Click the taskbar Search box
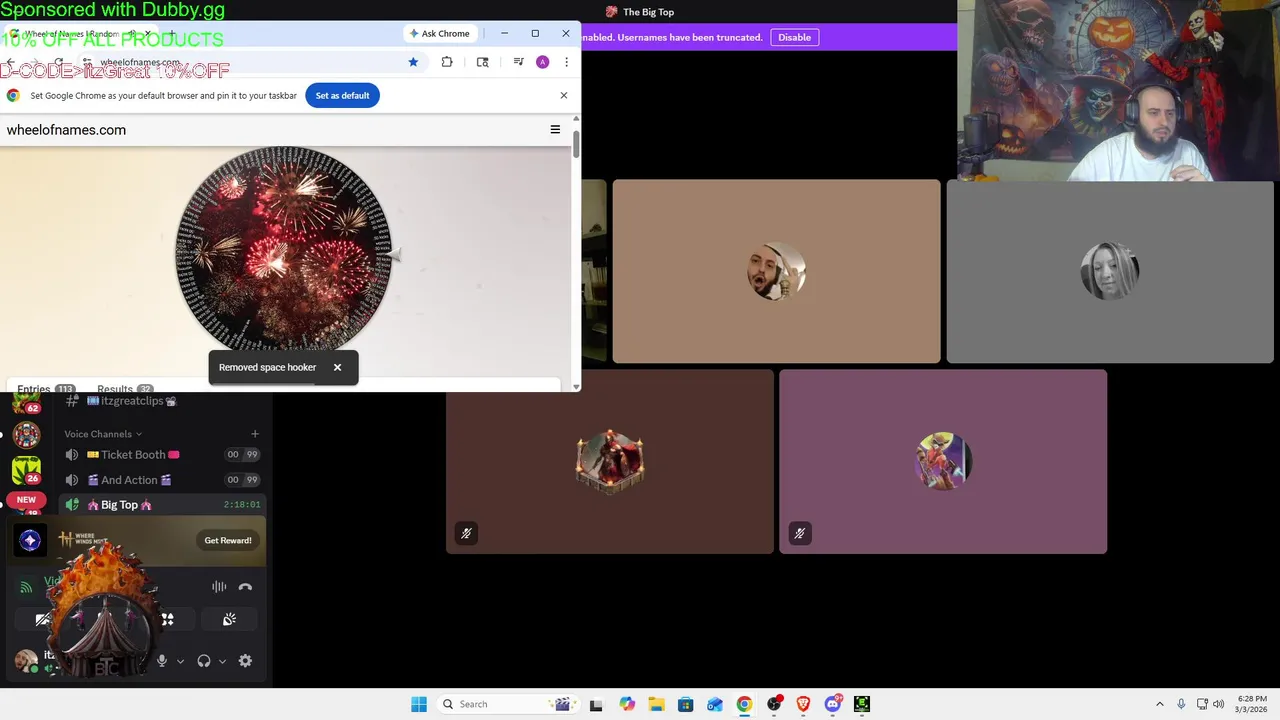 [x=508, y=704]
